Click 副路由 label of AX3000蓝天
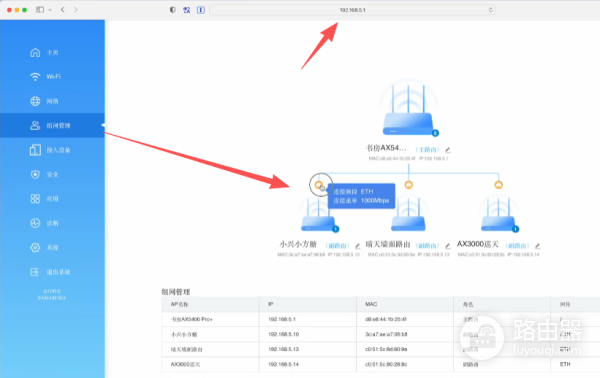600x378 pixels. click(x=517, y=246)
